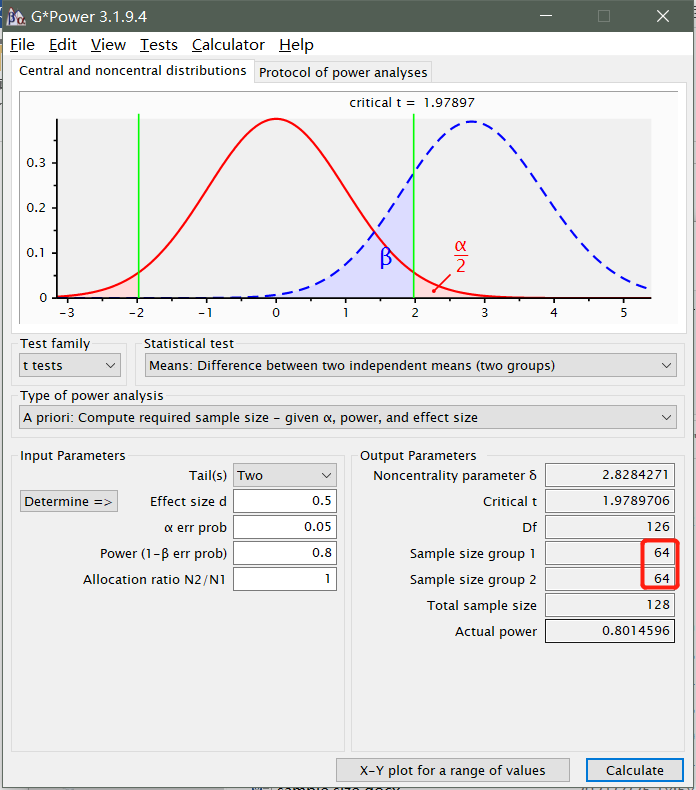Open the Tests menu
The height and width of the screenshot is (790, 696).
pos(159,45)
